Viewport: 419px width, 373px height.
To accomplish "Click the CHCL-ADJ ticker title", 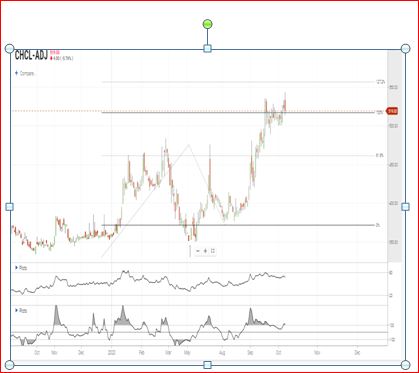I will click(x=31, y=56).
